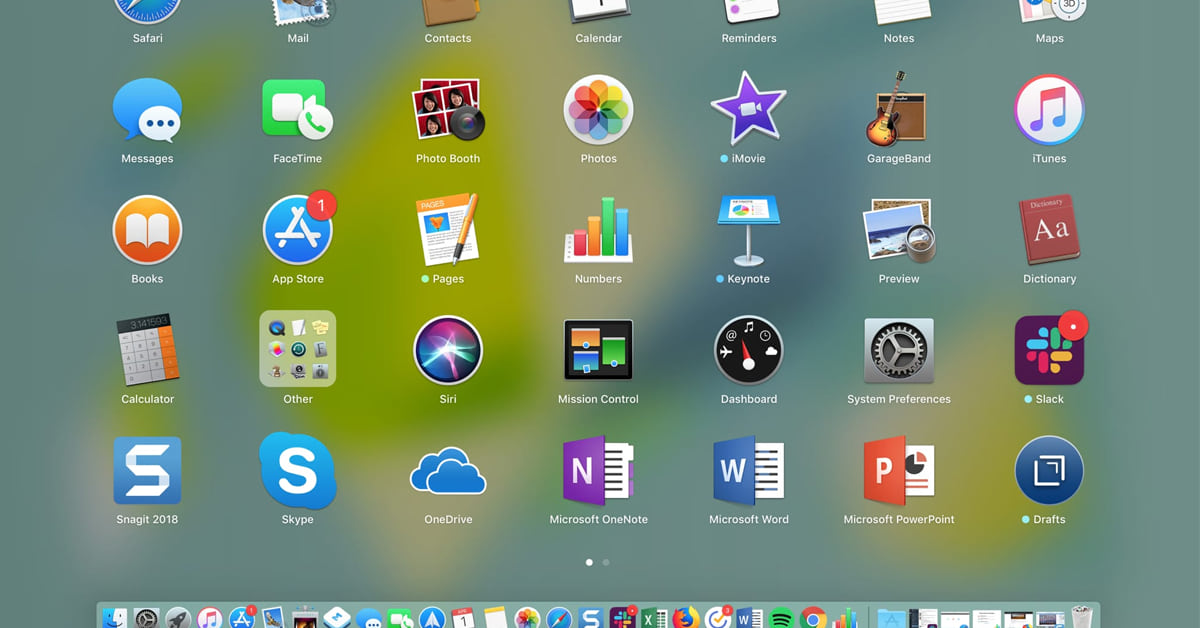The height and width of the screenshot is (628, 1200).
Task: Launch Slack from the Launchpad grid
Action: (x=1049, y=350)
